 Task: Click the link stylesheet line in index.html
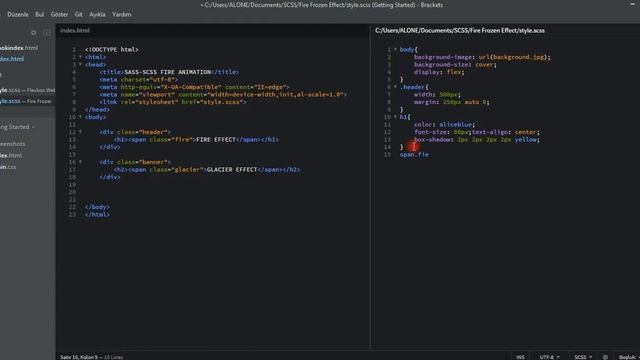[x=173, y=102]
